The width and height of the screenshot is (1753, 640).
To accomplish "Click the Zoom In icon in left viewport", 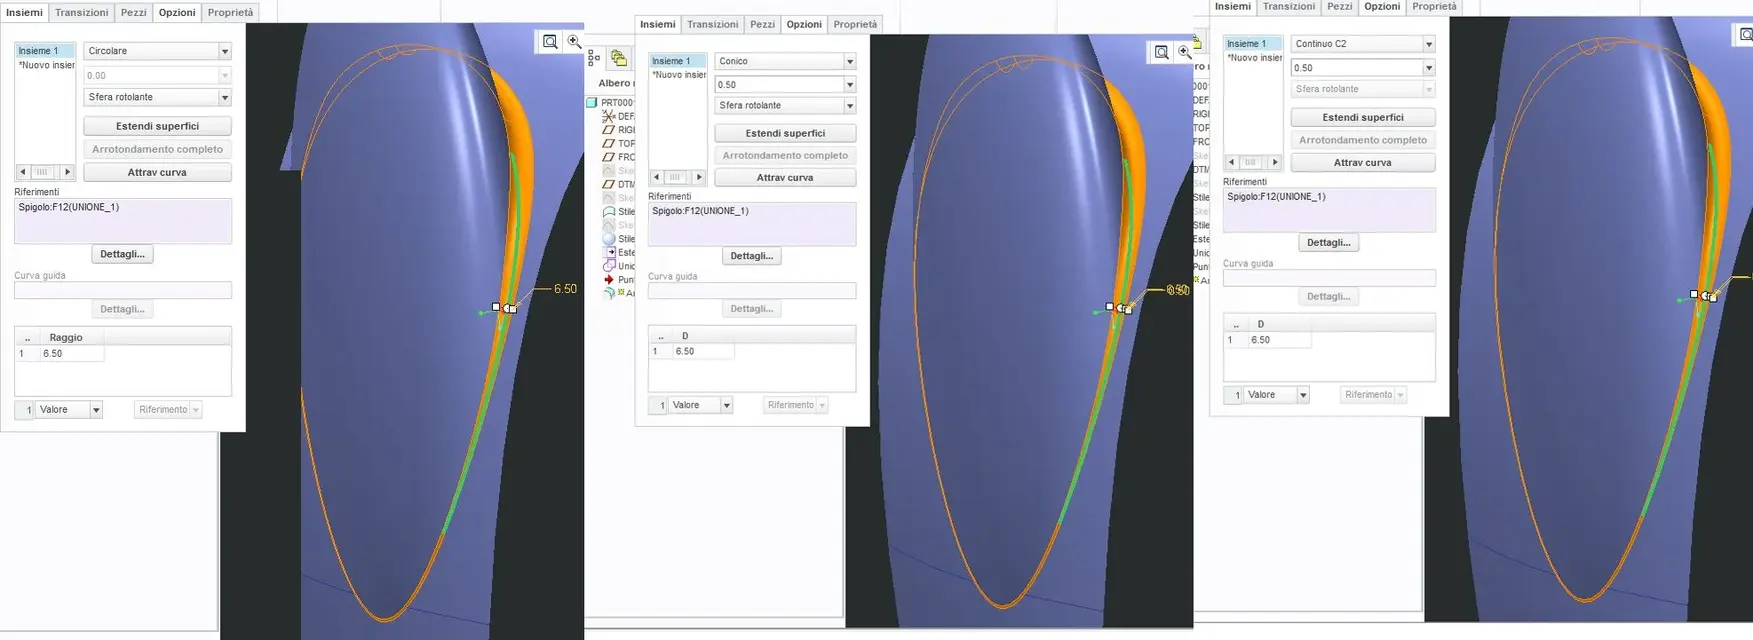I will (574, 41).
